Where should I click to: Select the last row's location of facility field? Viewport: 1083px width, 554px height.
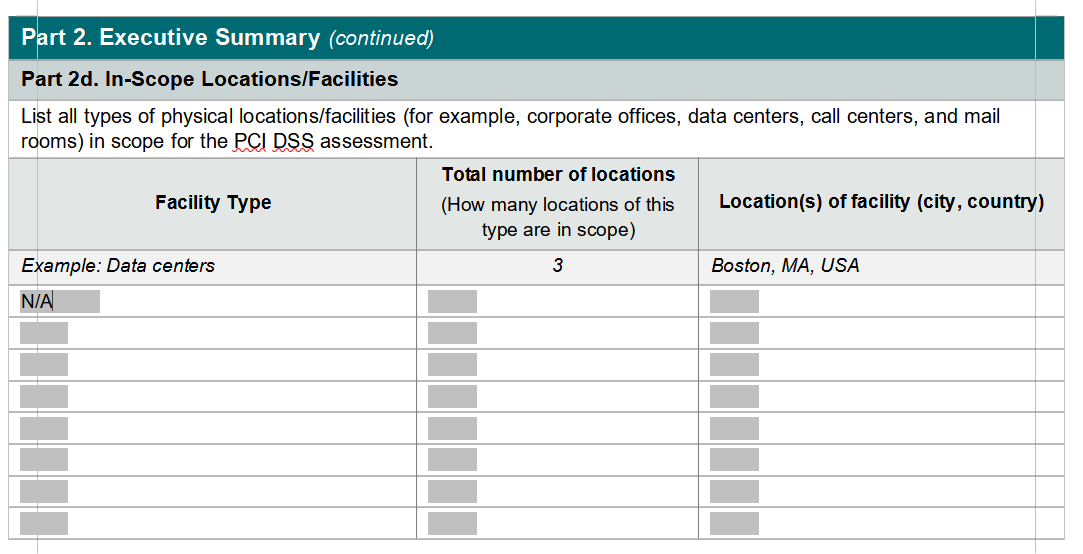(x=734, y=523)
